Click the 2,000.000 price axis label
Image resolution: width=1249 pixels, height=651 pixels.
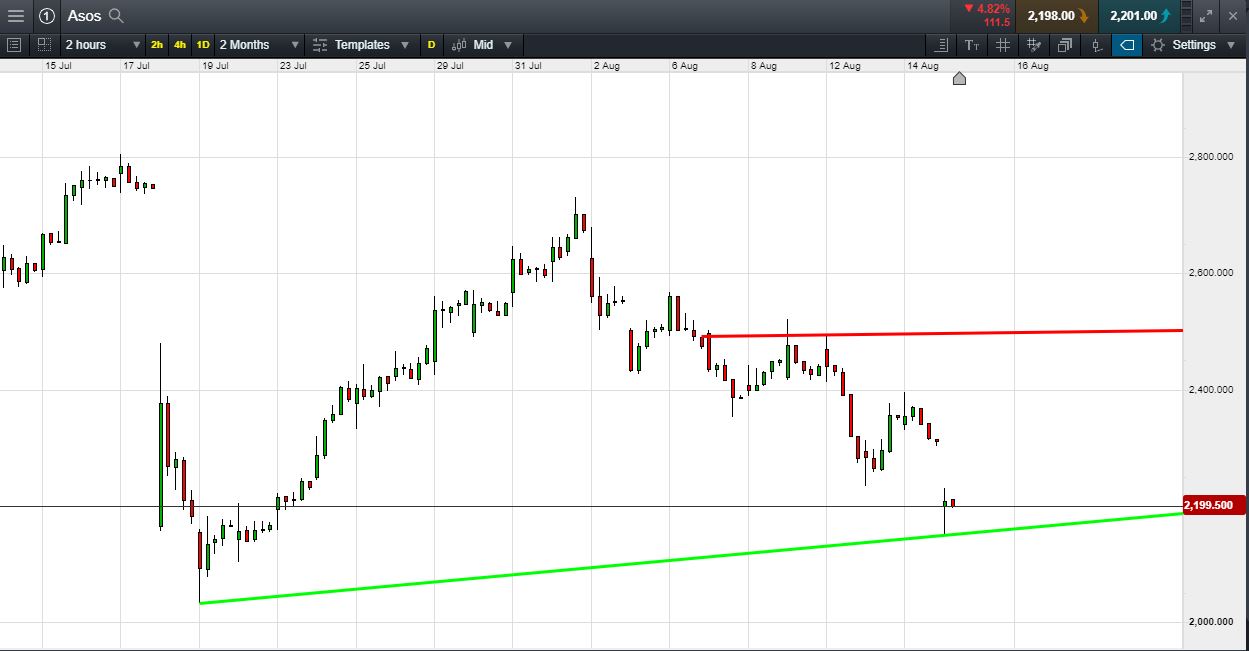click(x=1210, y=621)
